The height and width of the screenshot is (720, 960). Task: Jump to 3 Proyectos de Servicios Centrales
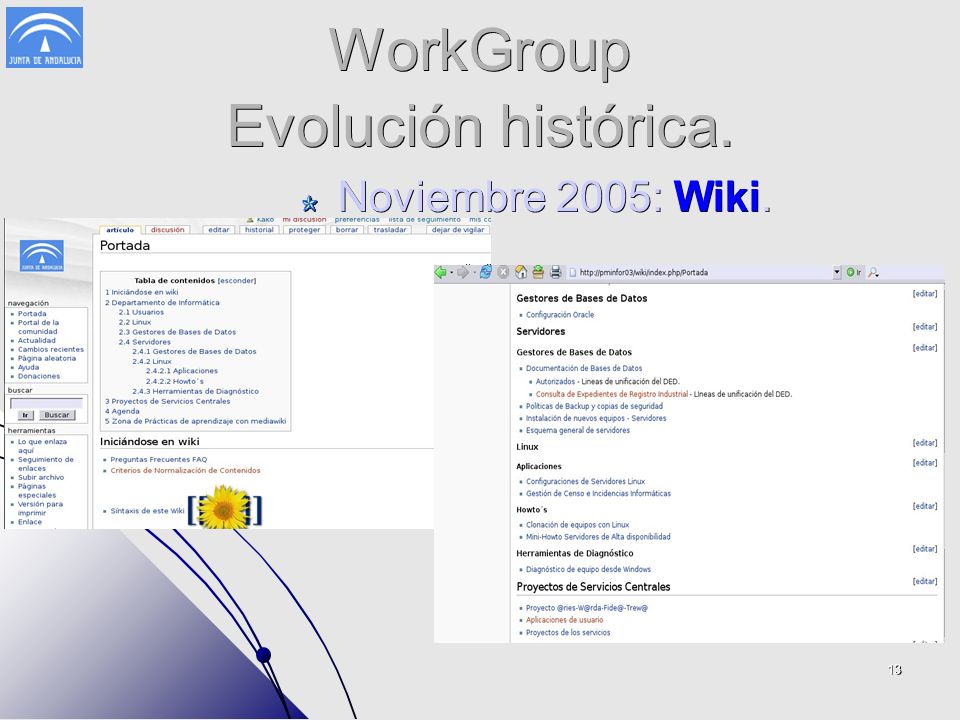(x=168, y=401)
